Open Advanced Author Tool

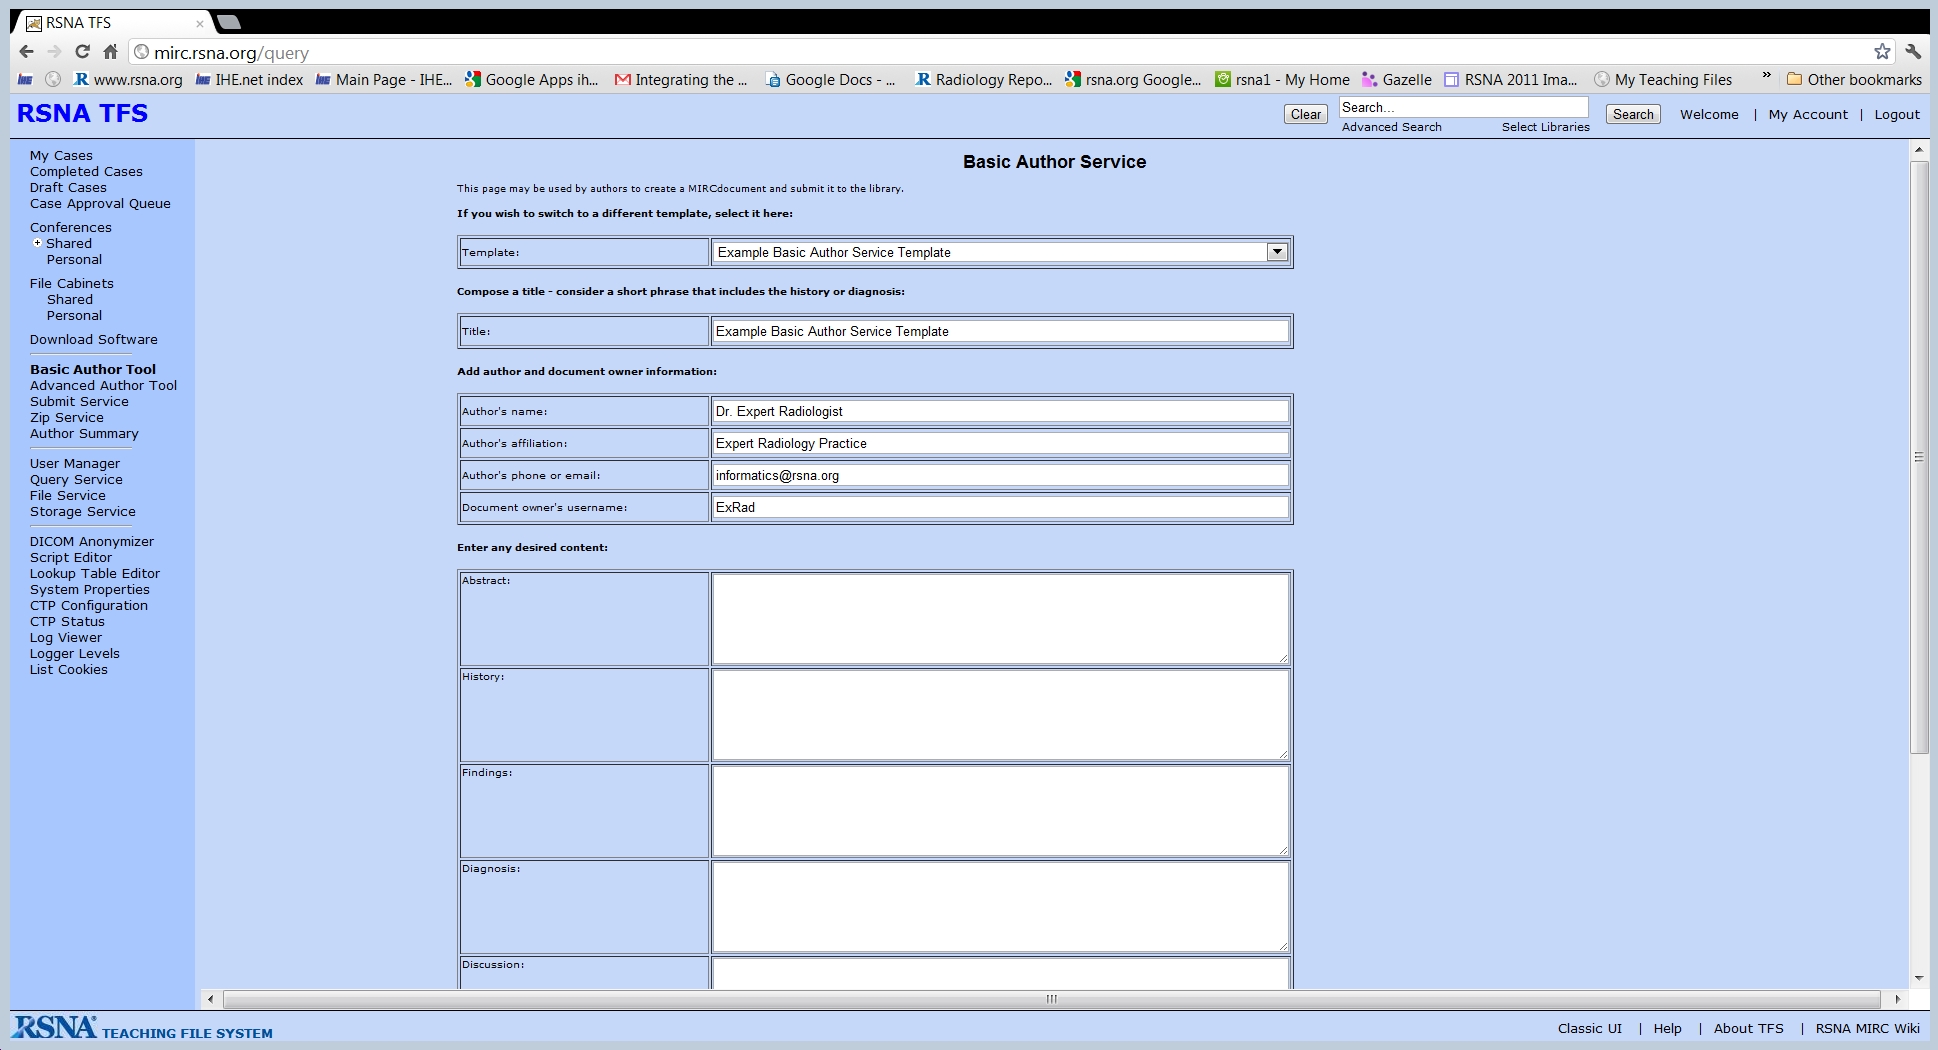(103, 386)
